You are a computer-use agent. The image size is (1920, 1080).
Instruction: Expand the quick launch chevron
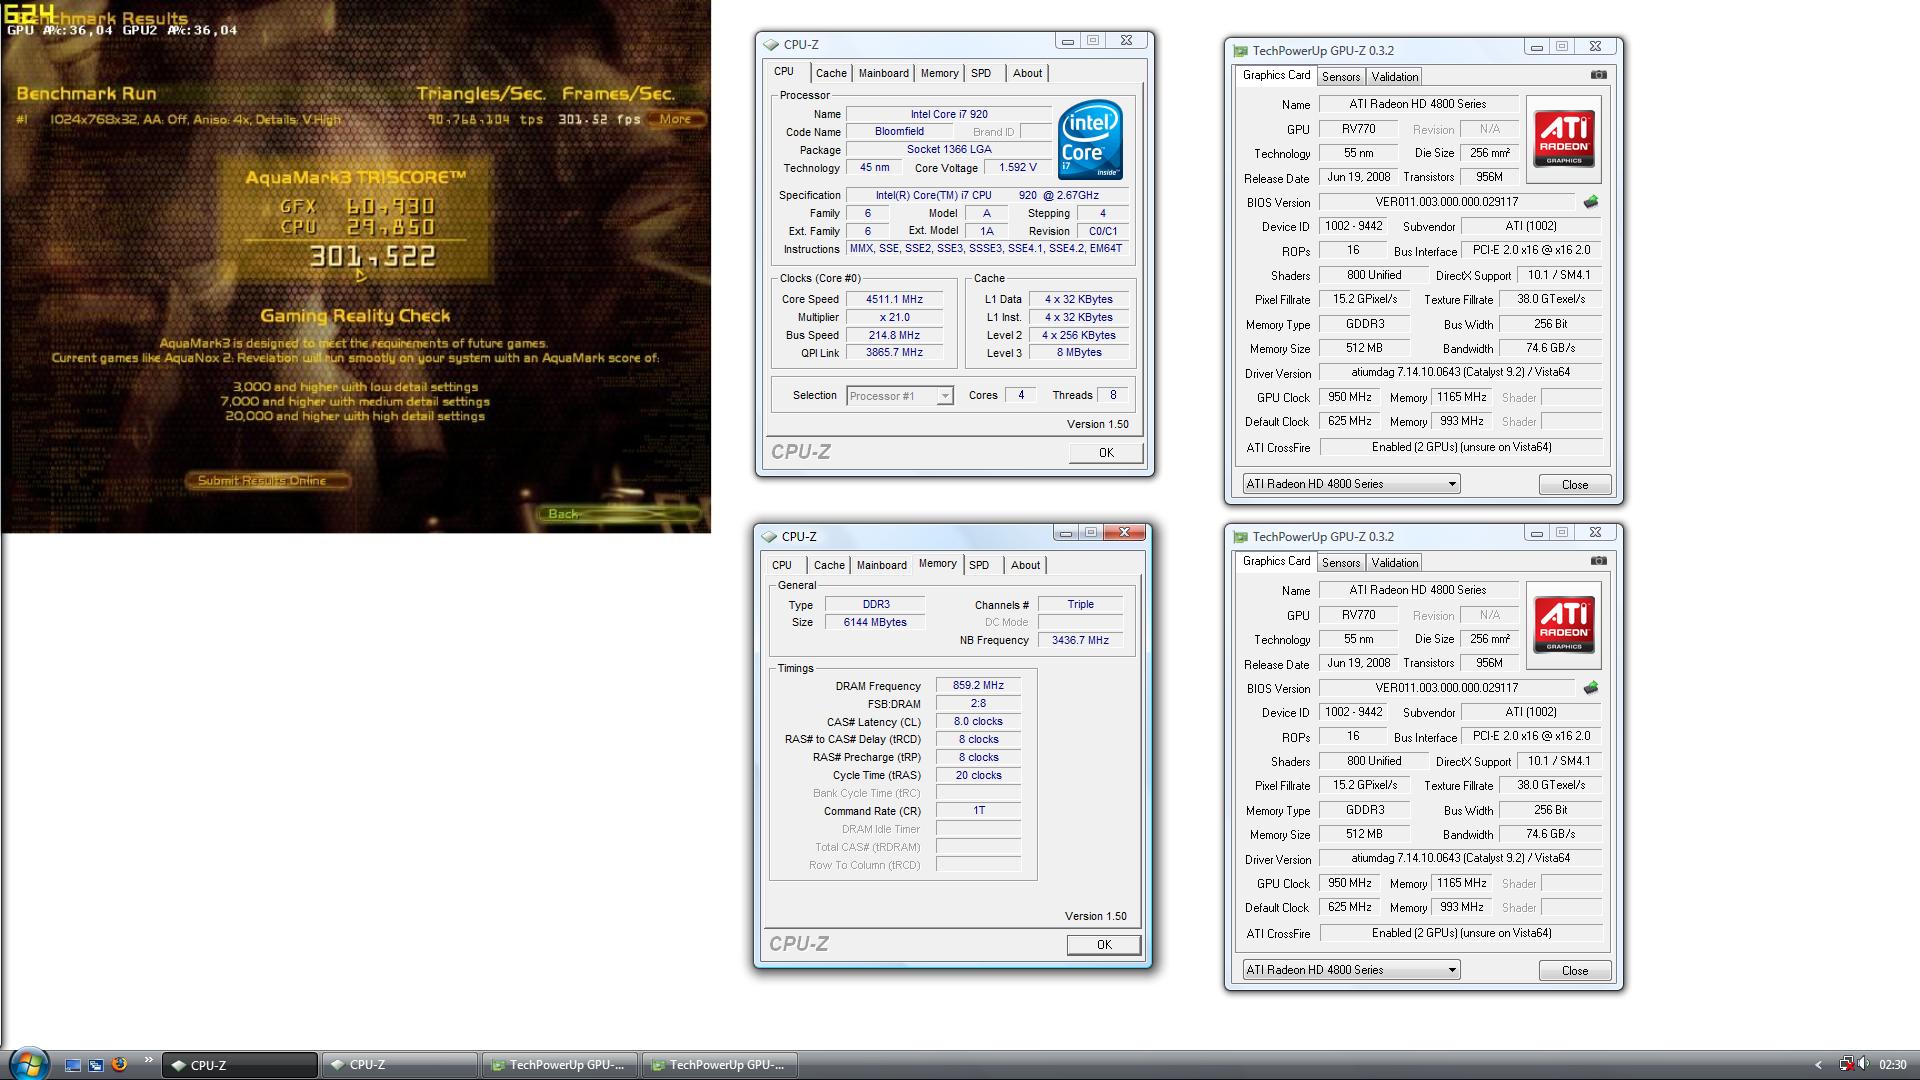pos(148,1060)
